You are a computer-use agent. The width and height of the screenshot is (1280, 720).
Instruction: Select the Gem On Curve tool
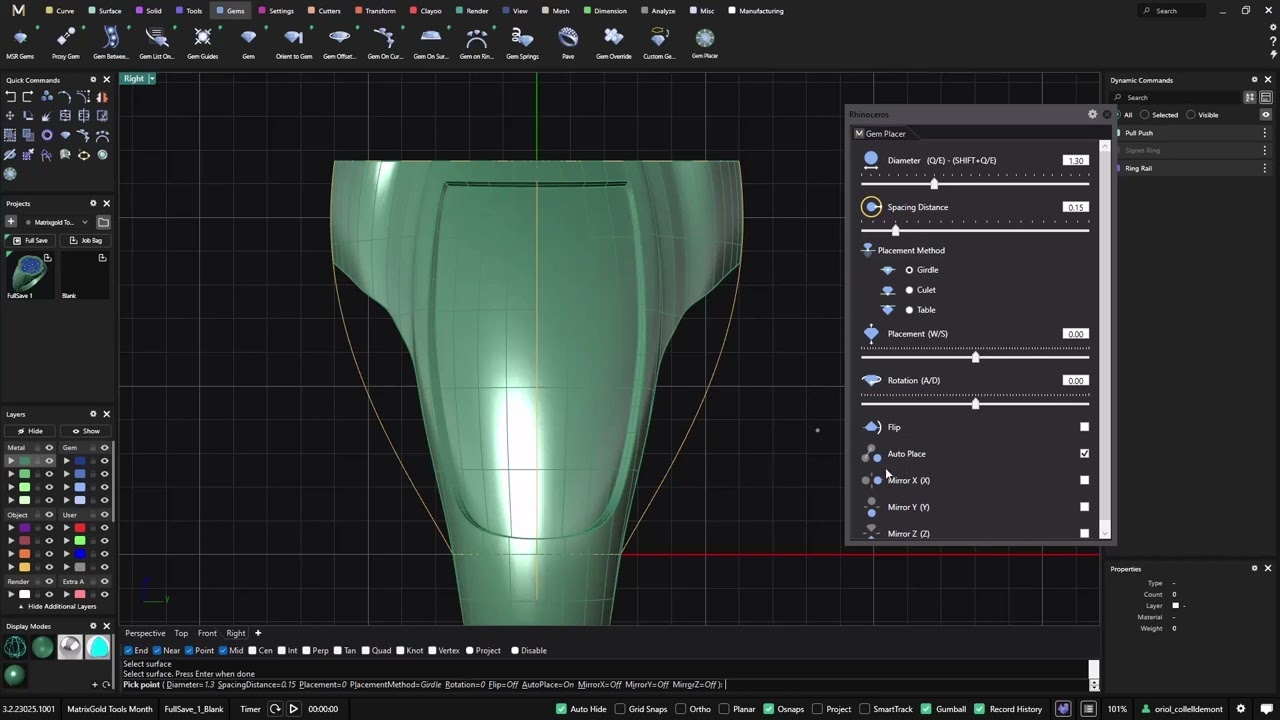pos(385,43)
